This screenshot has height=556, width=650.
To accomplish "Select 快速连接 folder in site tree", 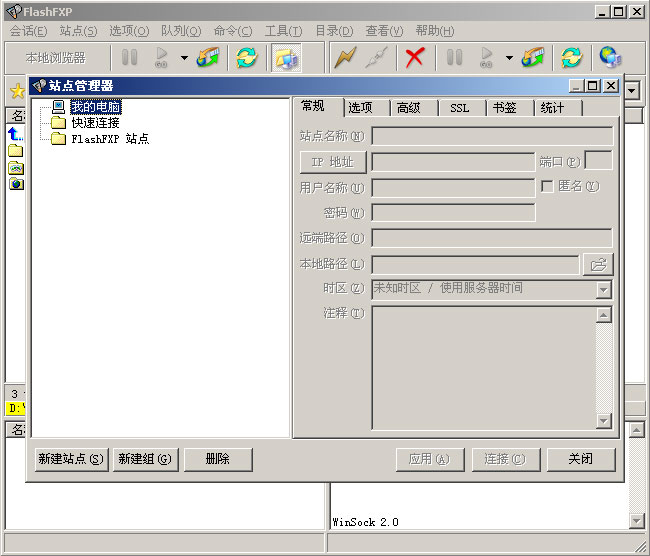I will 95,123.
